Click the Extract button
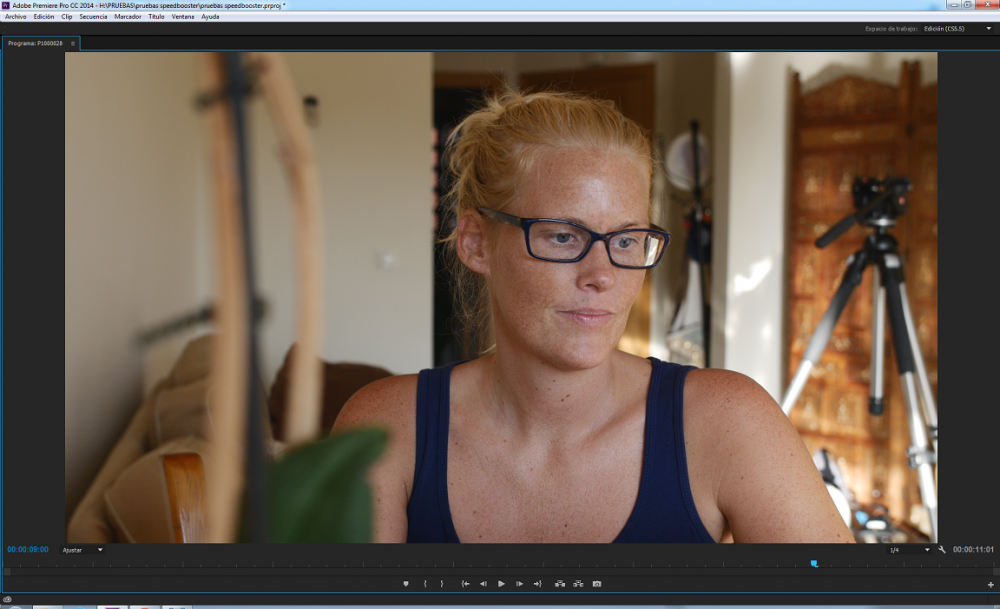Screen dimensions: 1000x609 [x=578, y=583]
